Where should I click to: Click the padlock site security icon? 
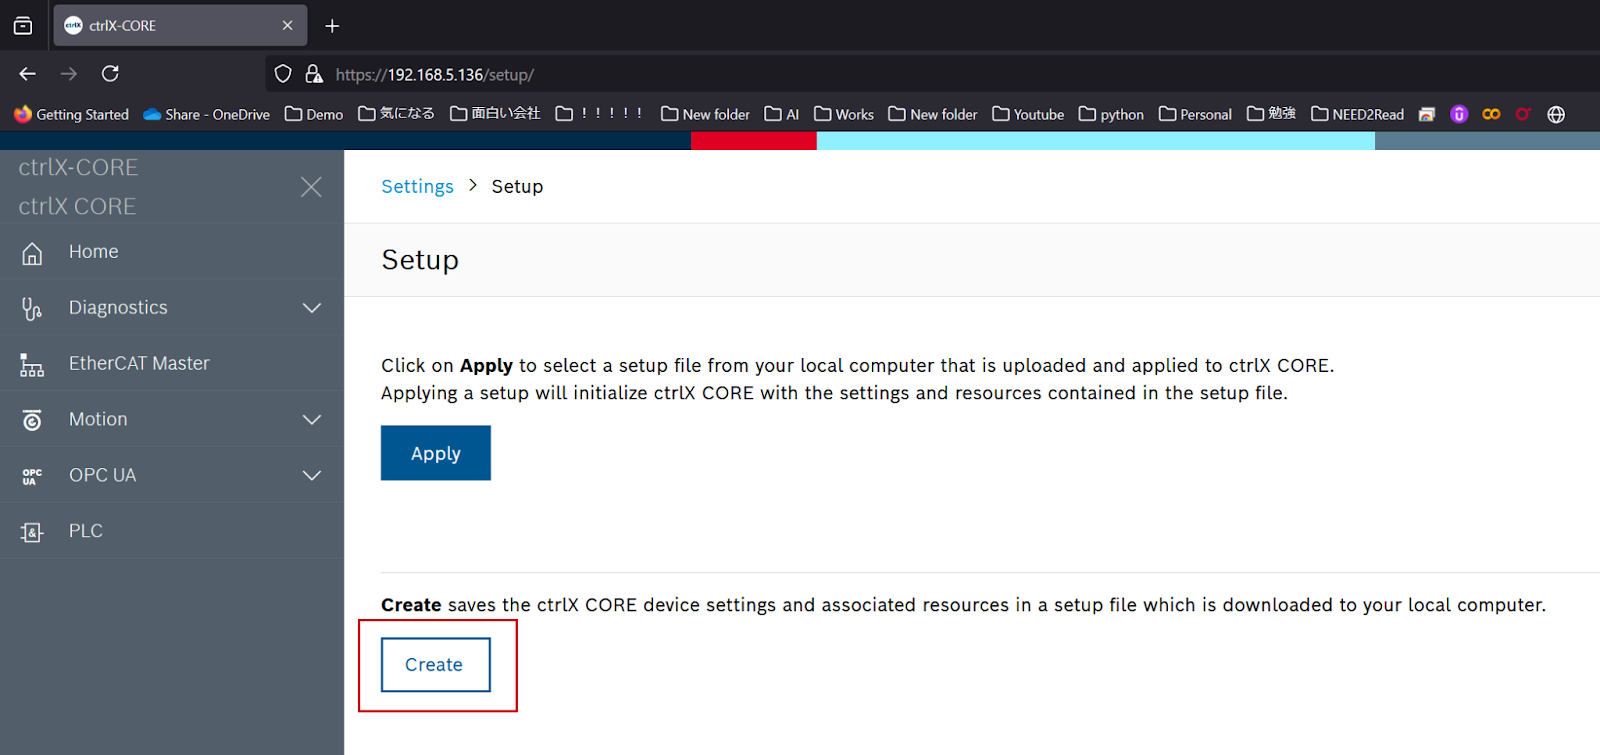click(314, 74)
